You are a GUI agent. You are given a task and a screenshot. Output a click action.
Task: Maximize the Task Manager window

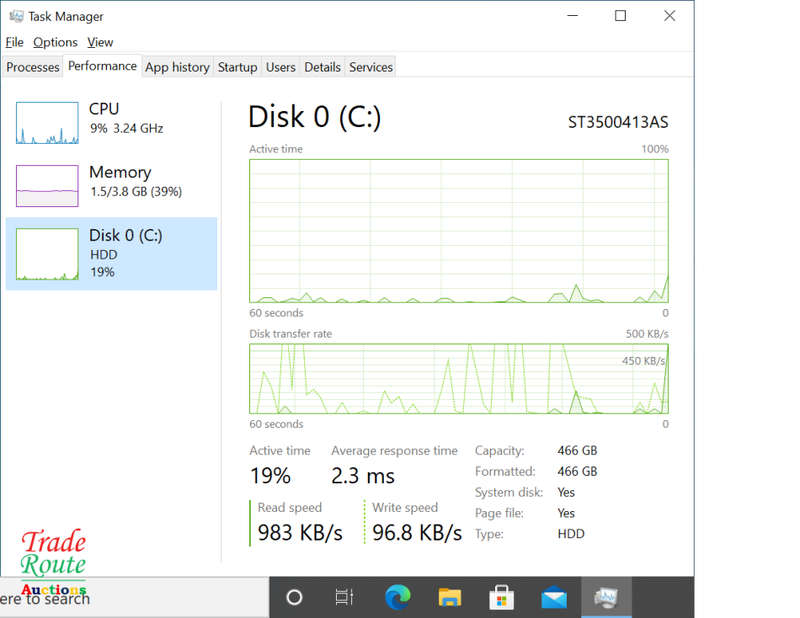pos(620,16)
